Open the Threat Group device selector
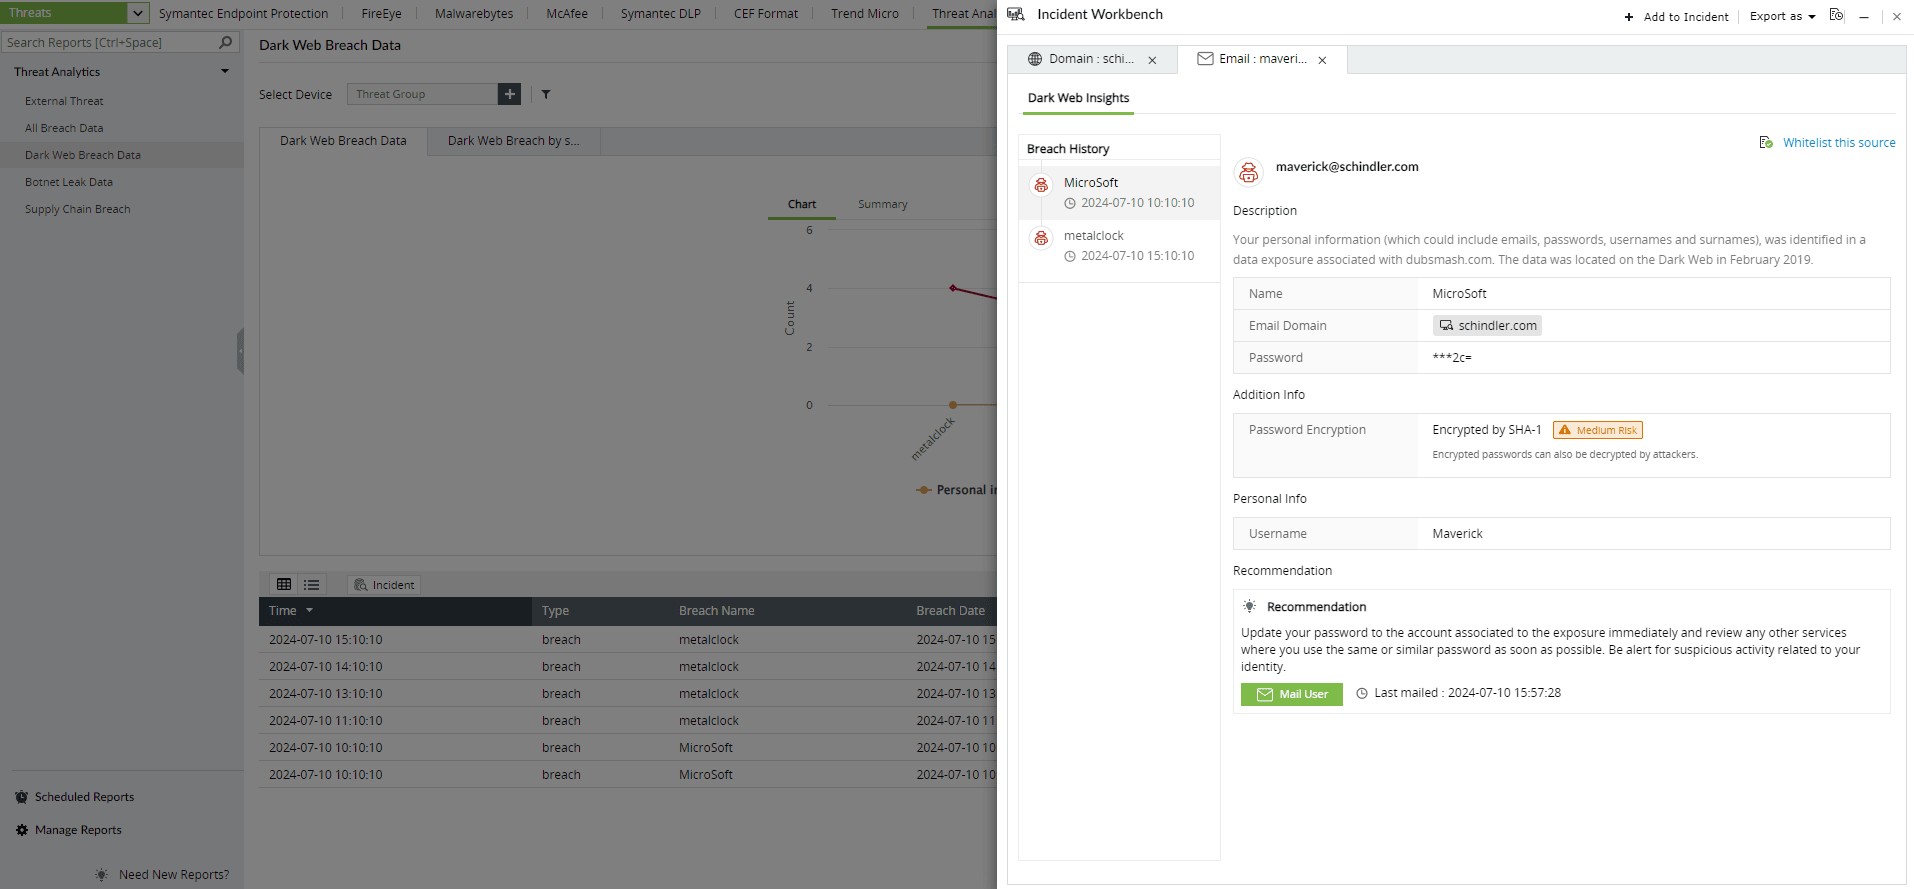The width and height of the screenshot is (1914, 889). [x=422, y=94]
